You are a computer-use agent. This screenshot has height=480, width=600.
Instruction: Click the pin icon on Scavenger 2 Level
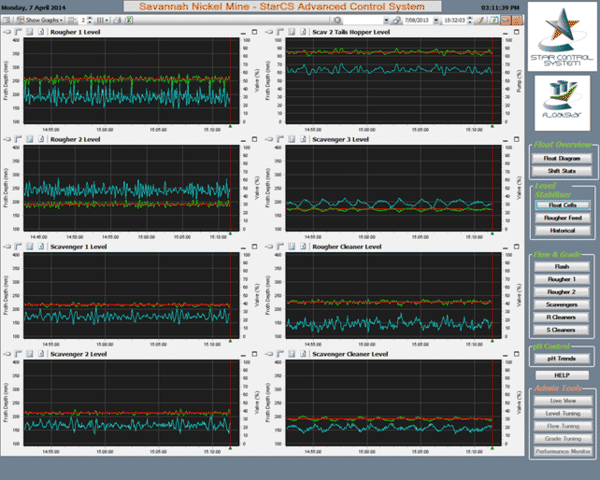tap(7, 354)
